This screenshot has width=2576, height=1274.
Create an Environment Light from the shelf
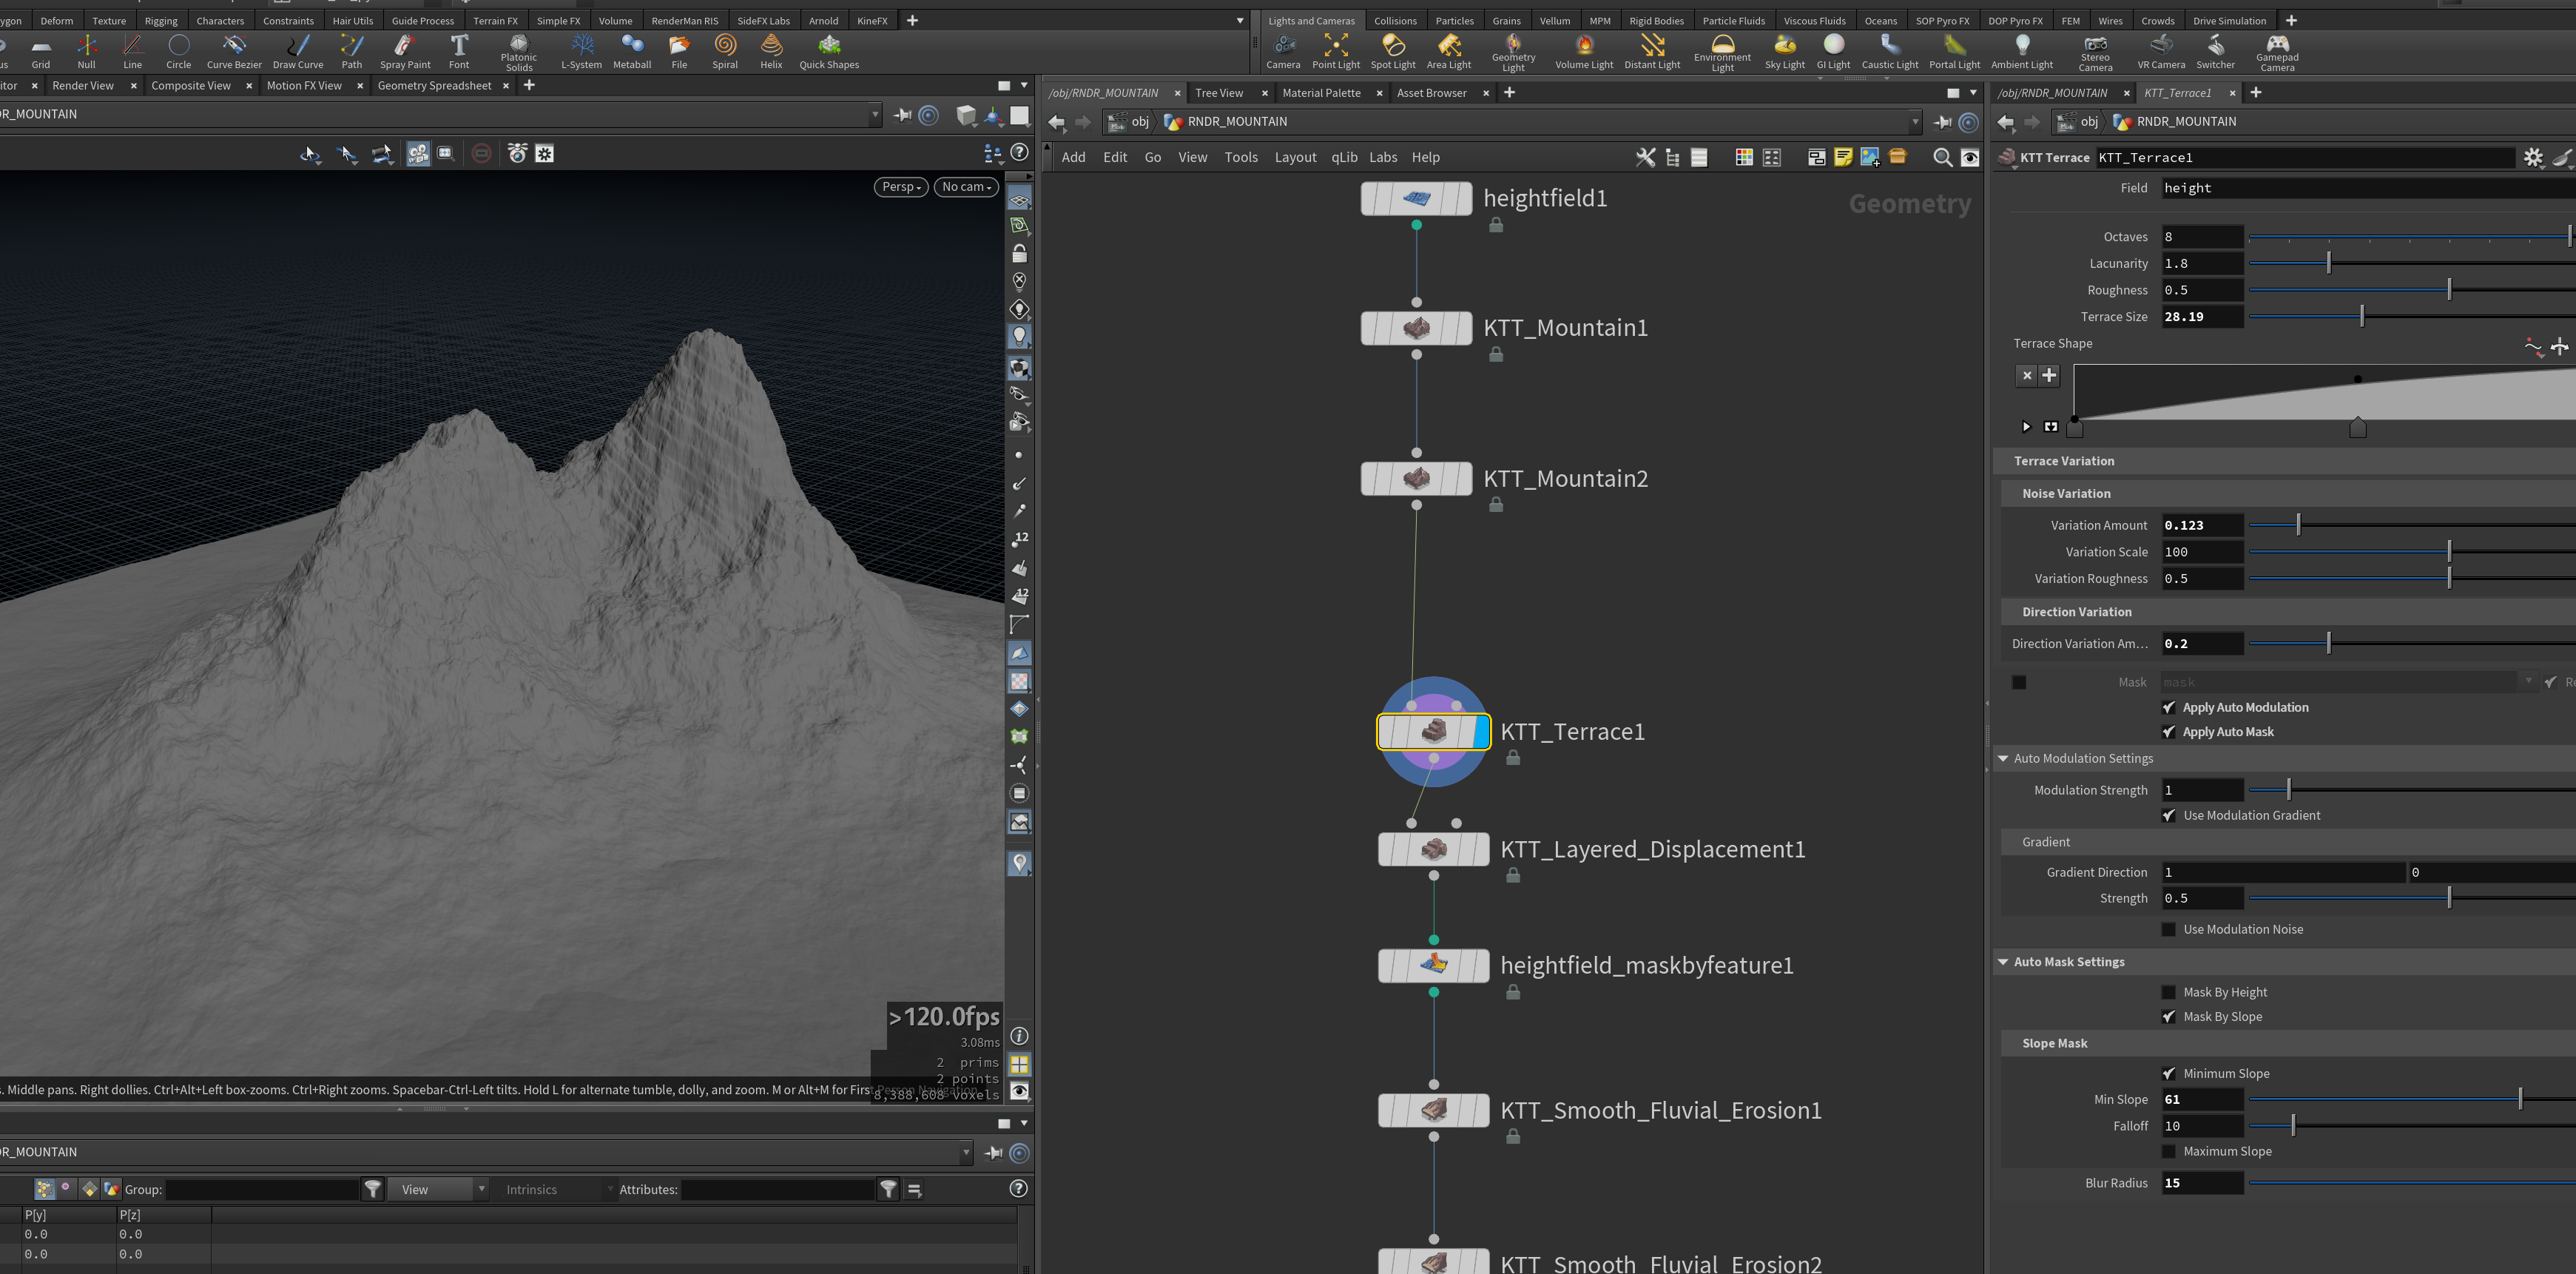(1722, 52)
